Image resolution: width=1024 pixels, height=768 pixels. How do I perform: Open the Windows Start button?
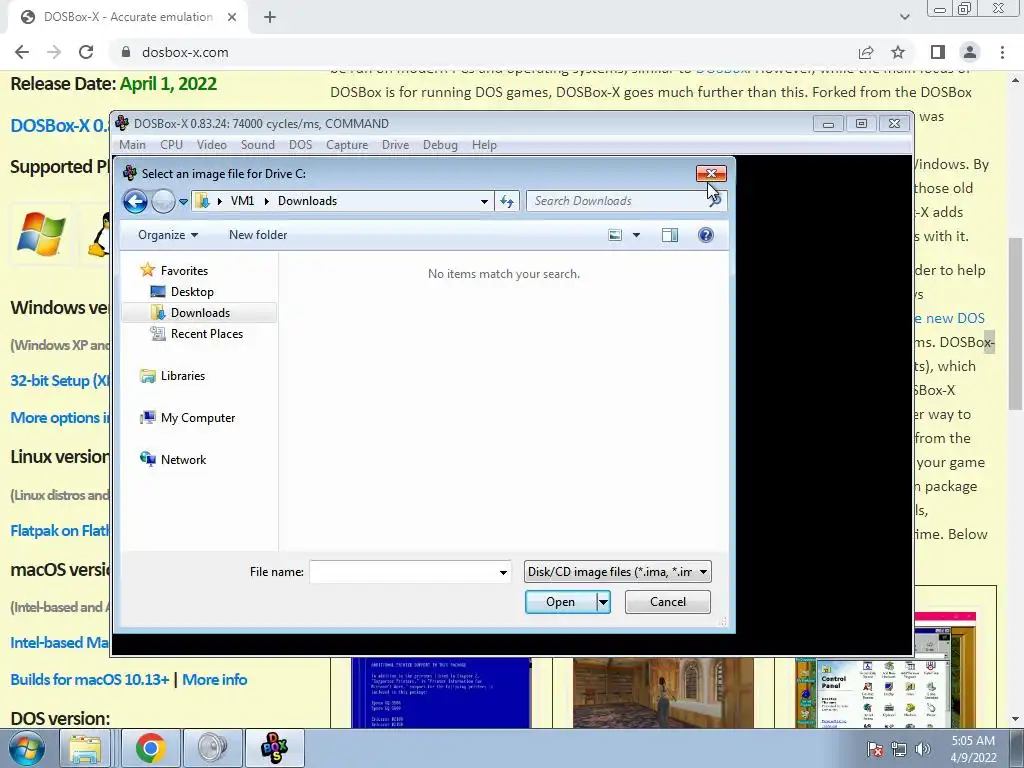coord(26,748)
